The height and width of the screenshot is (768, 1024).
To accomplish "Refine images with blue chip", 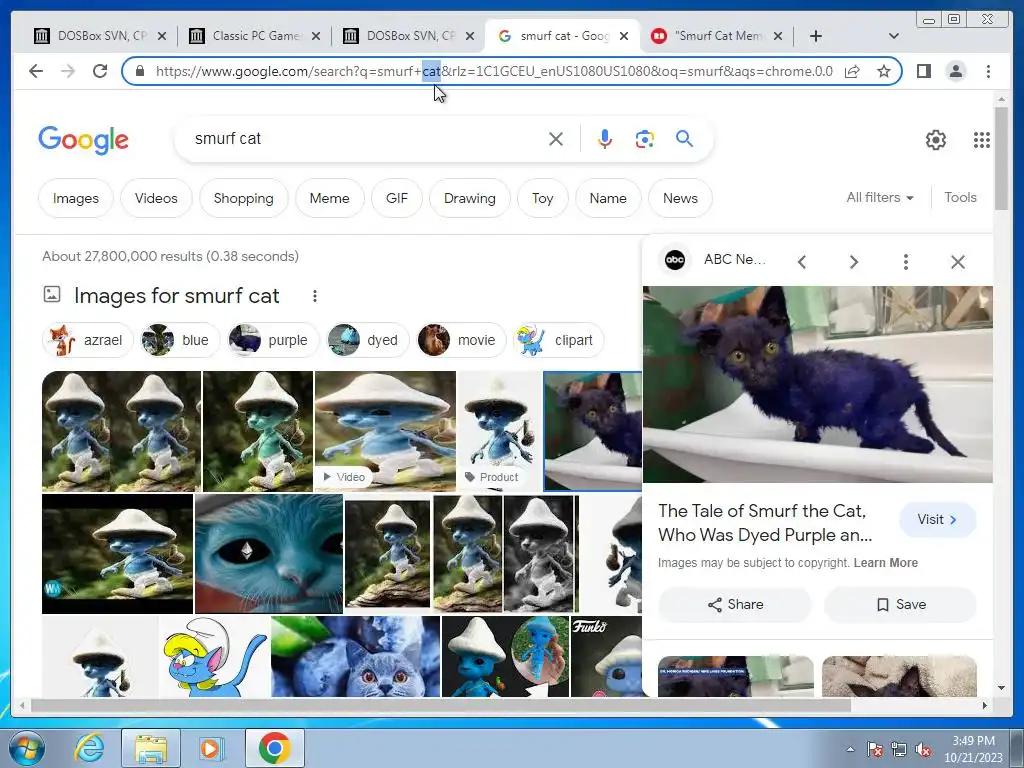I will (178, 340).
